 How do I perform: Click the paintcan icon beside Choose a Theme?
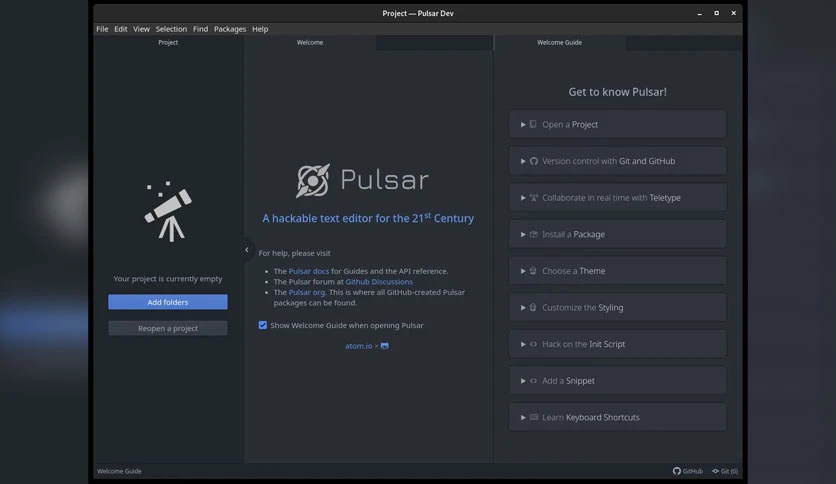pyautogui.click(x=533, y=271)
